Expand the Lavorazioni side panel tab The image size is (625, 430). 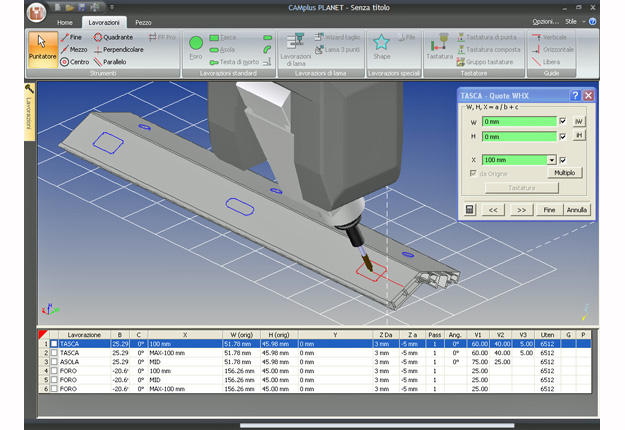tap(29, 112)
